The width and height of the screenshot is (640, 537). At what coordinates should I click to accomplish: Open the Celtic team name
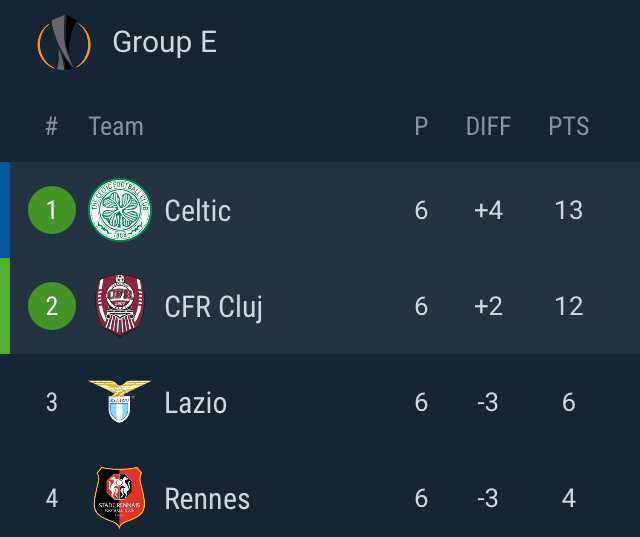(x=198, y=211)
